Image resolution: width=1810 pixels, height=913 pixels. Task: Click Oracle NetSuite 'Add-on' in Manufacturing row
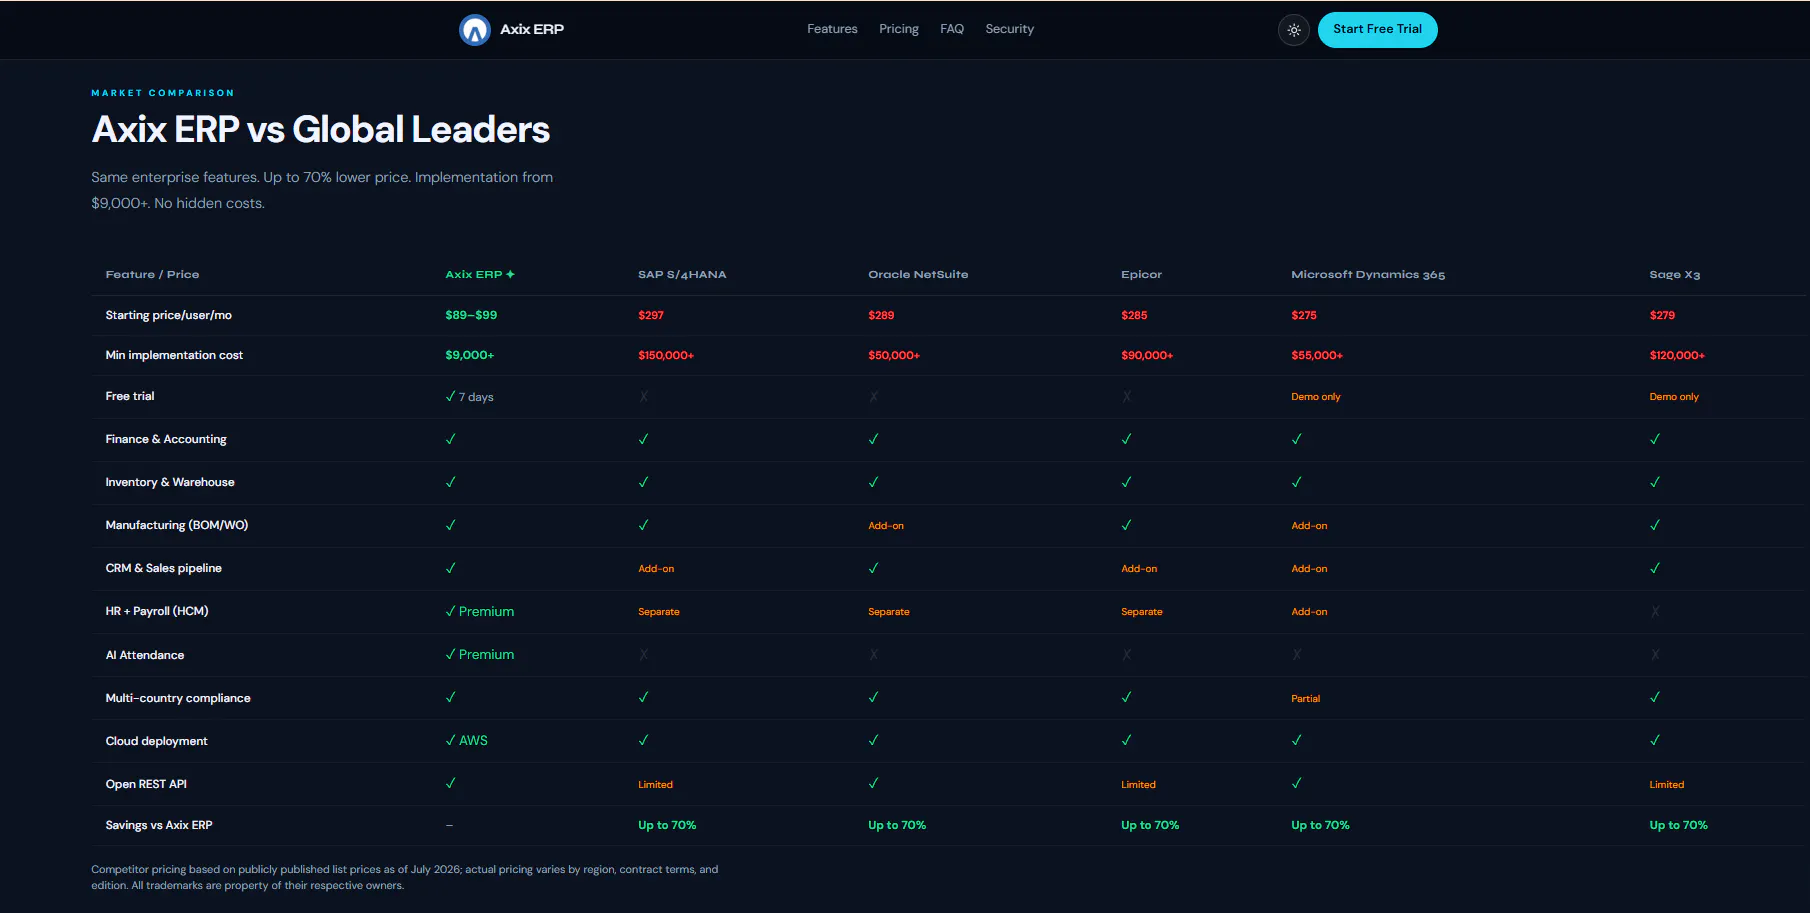886,526
